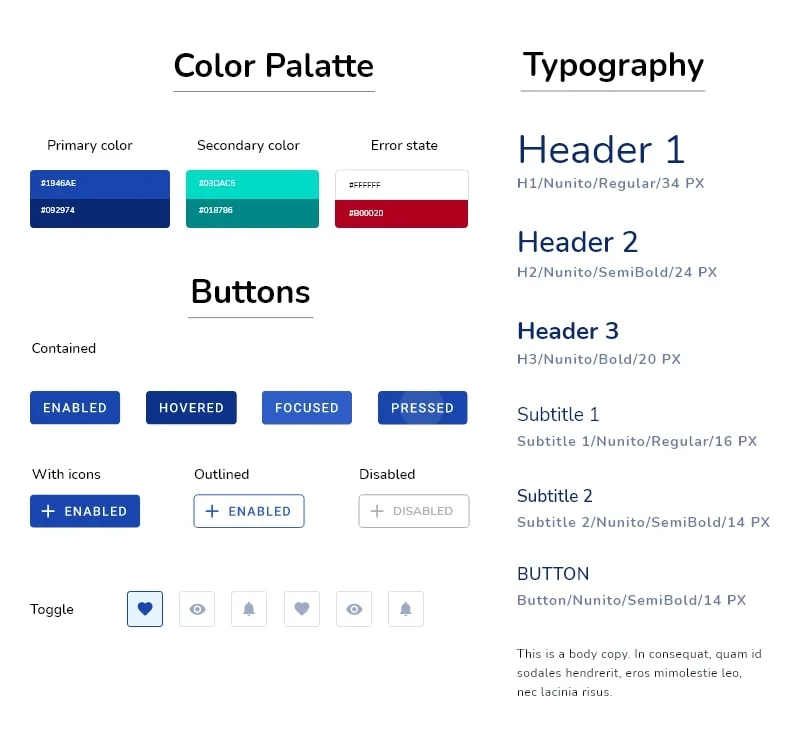Click the FOCUSED button
The image size is (800, 742).
306,408
